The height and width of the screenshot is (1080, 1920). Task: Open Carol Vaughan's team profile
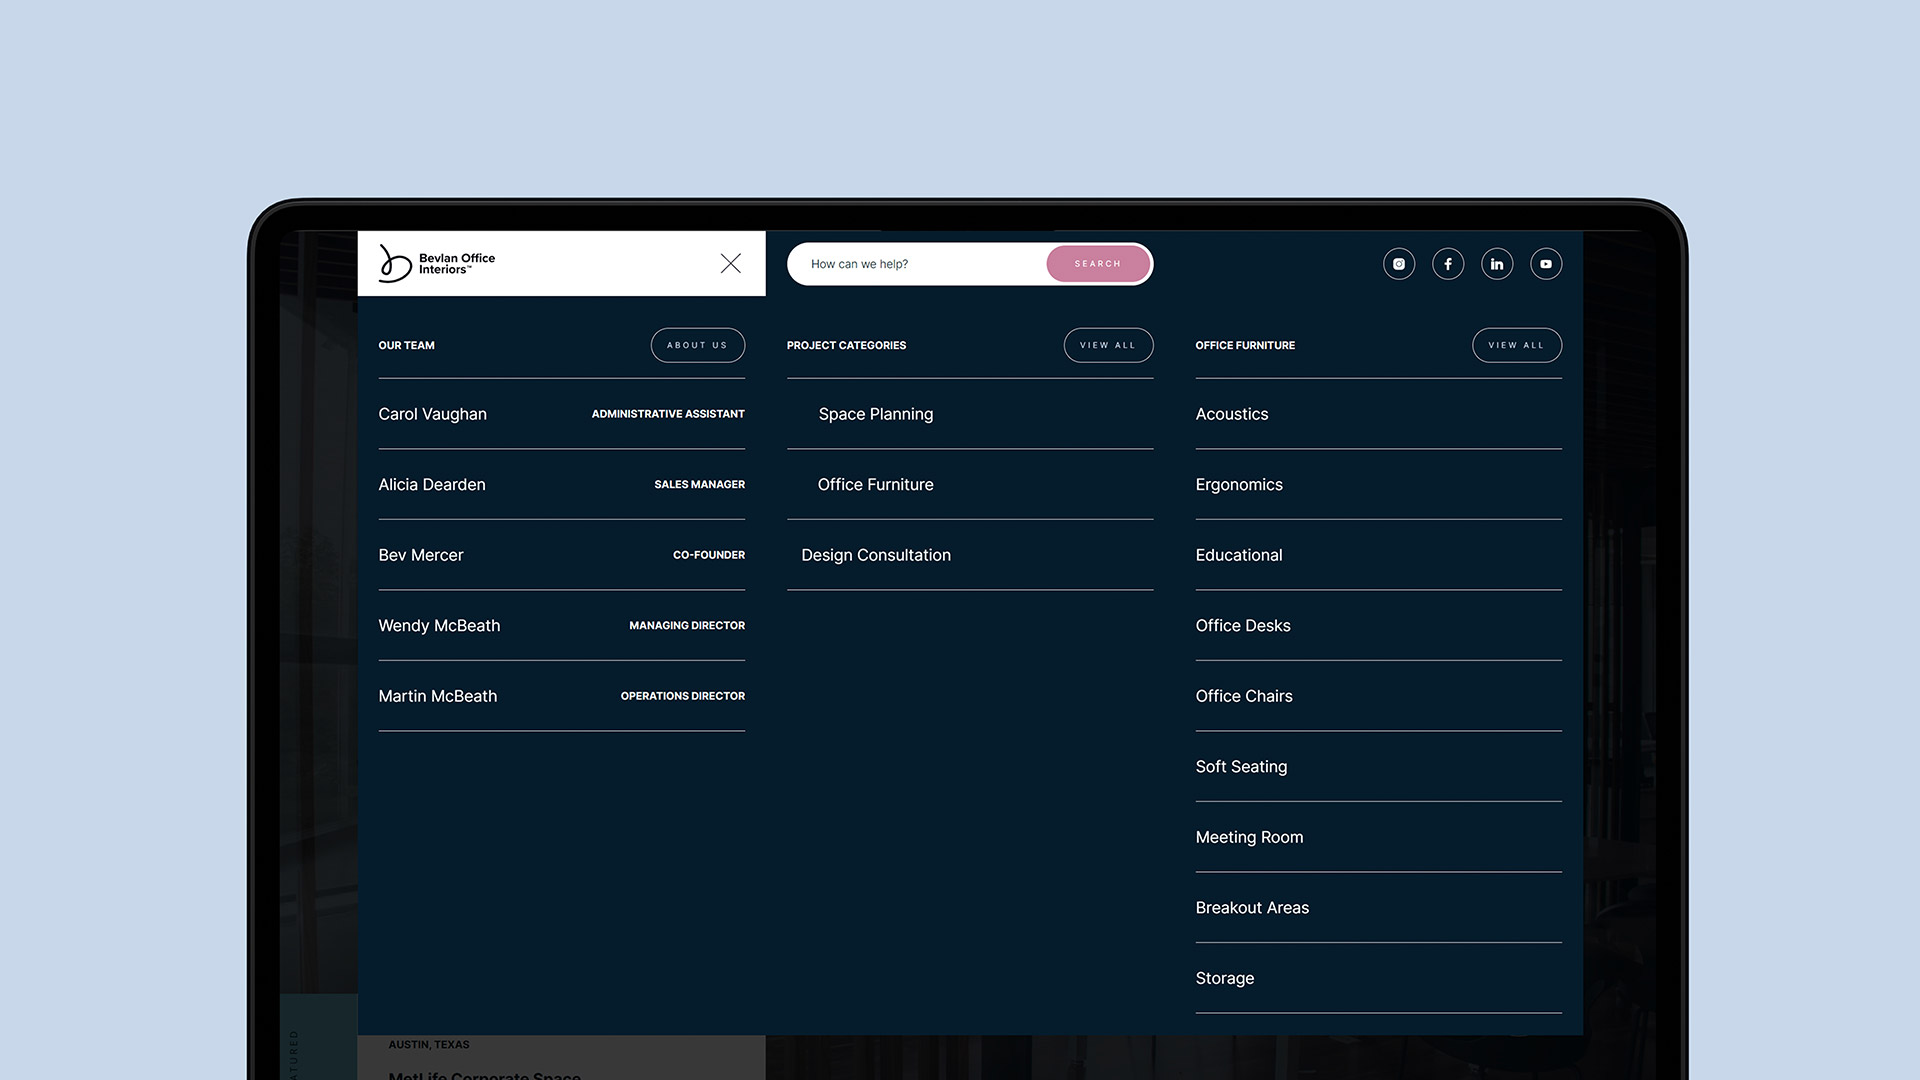pos(433,414)
